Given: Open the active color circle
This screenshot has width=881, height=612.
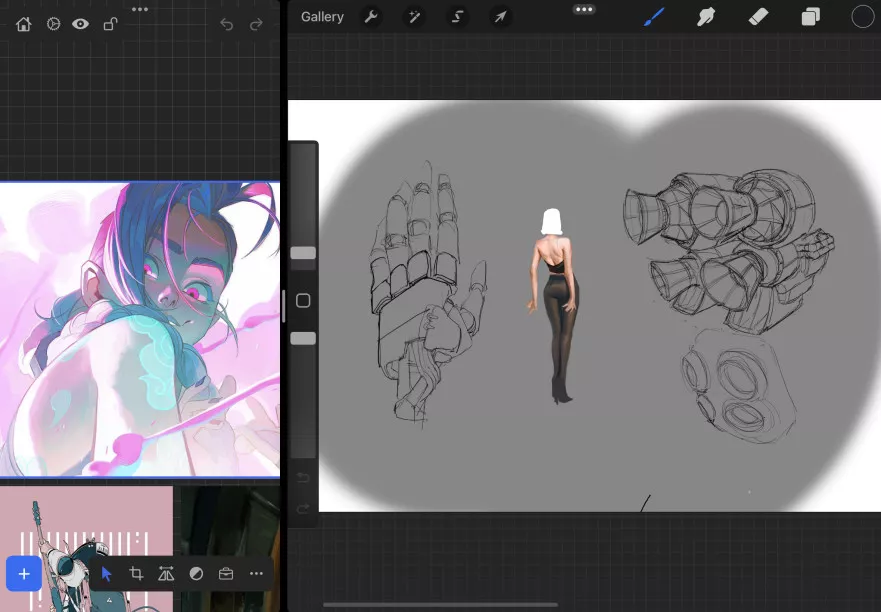Looking at the screenshot, I should tap(862, 17).
